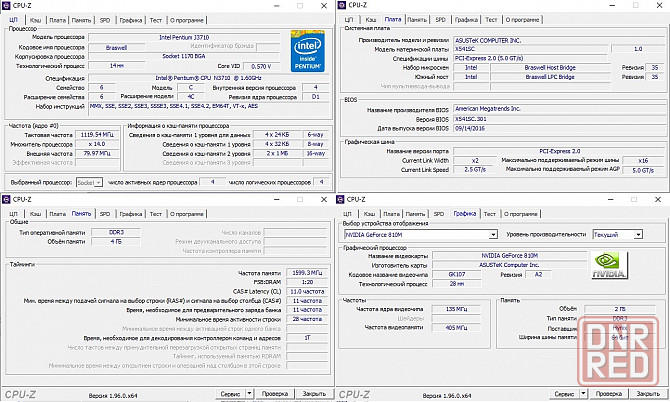Go to the Тест tab in the Плата window
This screenshot has height=402, width=670.
[x=491, y=20]
